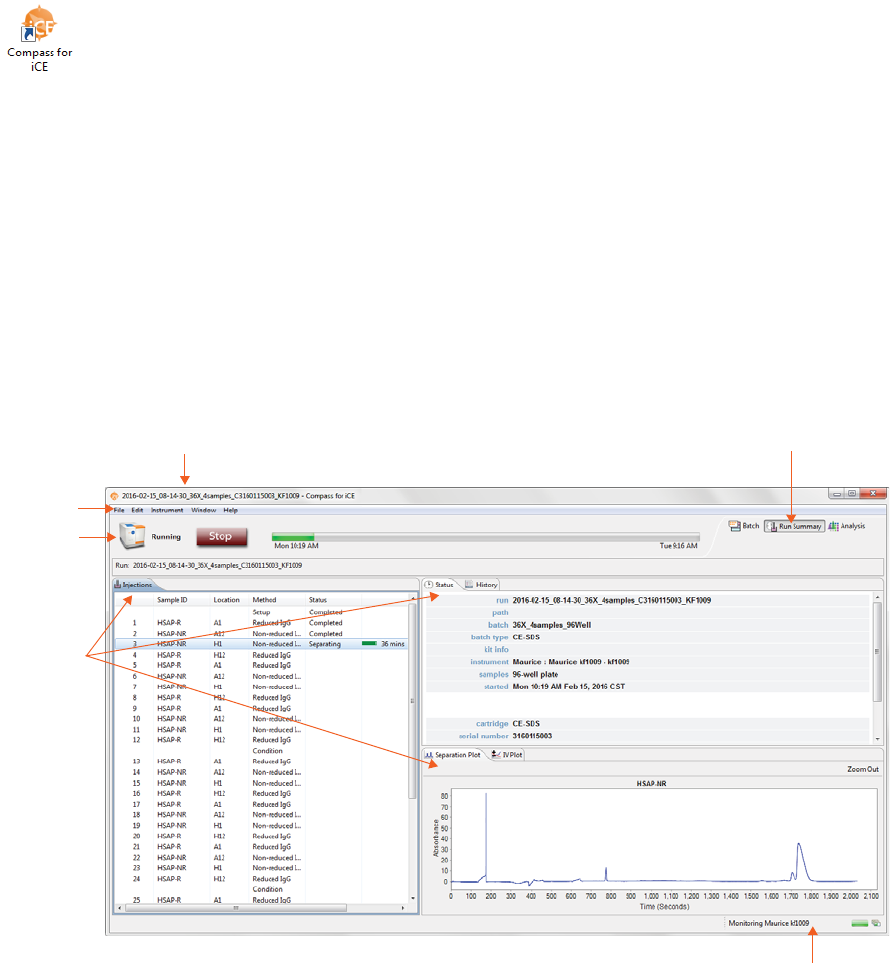
Task: Click the Compass for iCE title bar icon
Action: [114, 496]
